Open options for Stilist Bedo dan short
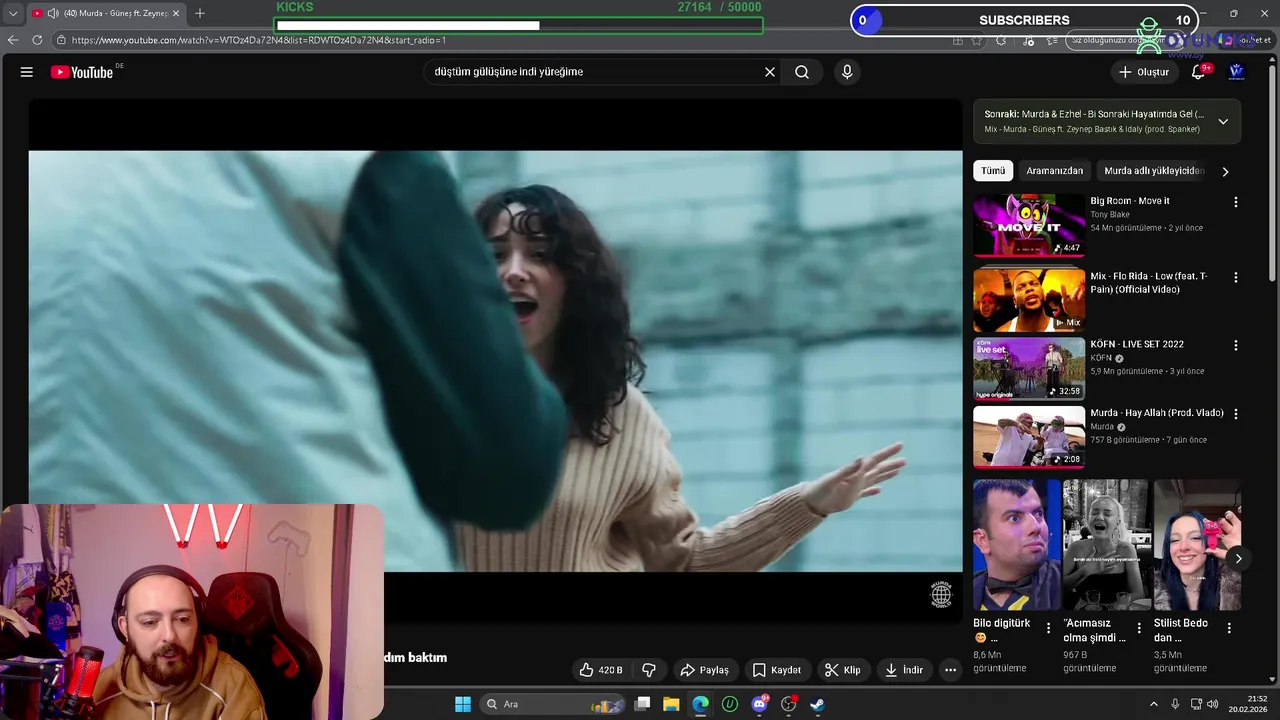Viewport: 1280px width, 720px height. click(x=1229, y=628)
